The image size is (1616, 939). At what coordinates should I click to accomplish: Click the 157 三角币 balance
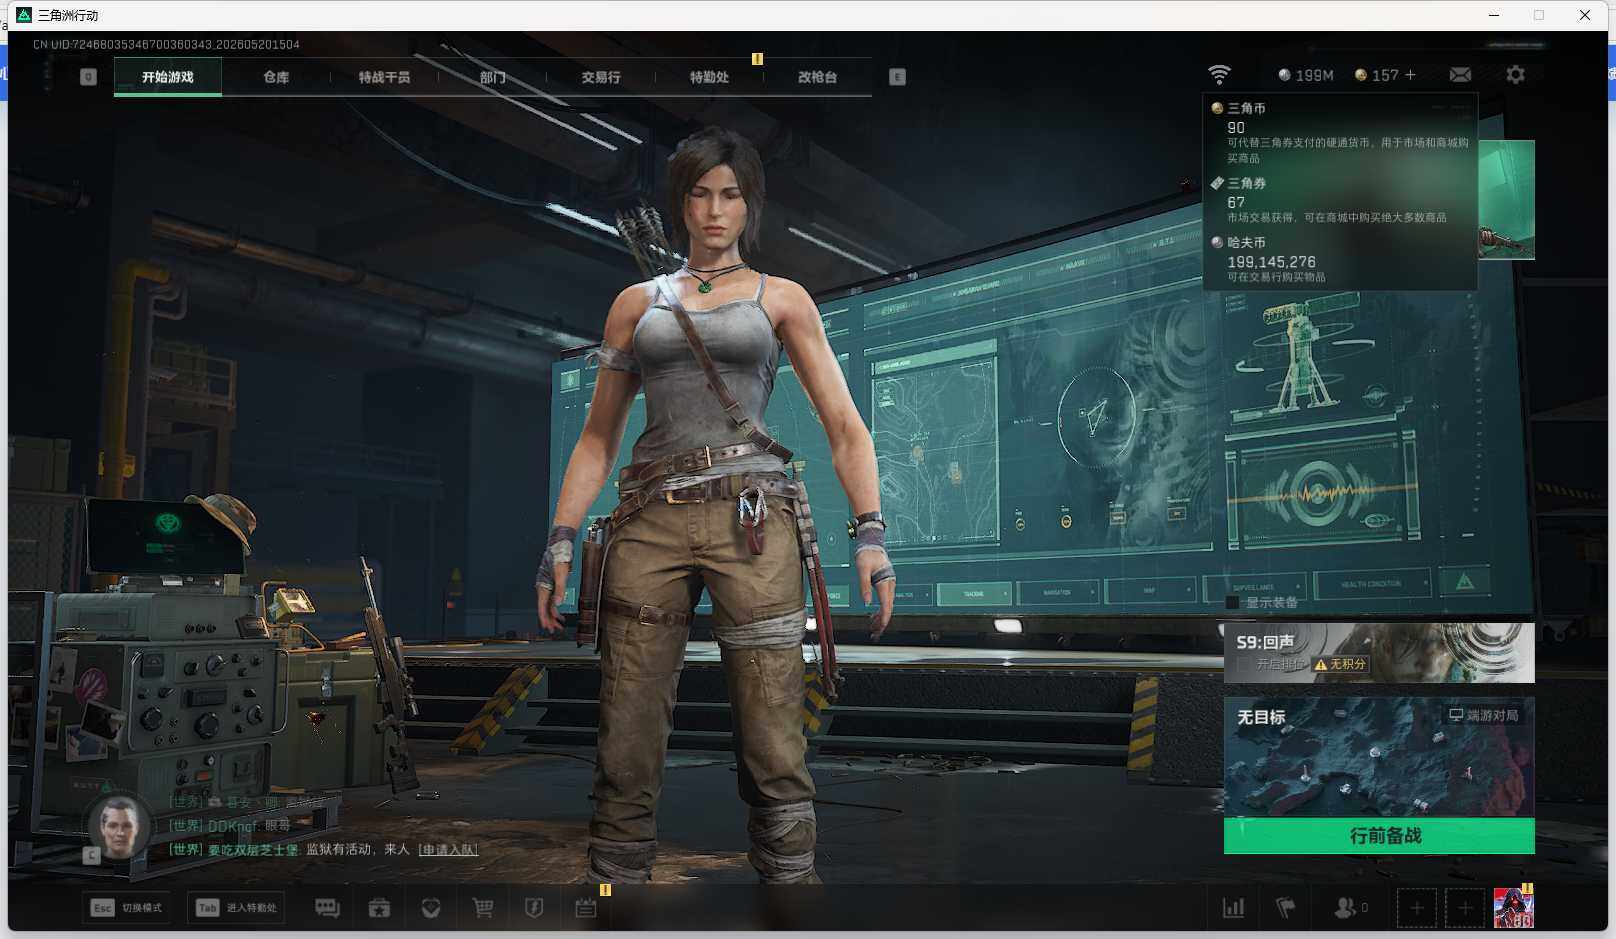click(1377, 75)
